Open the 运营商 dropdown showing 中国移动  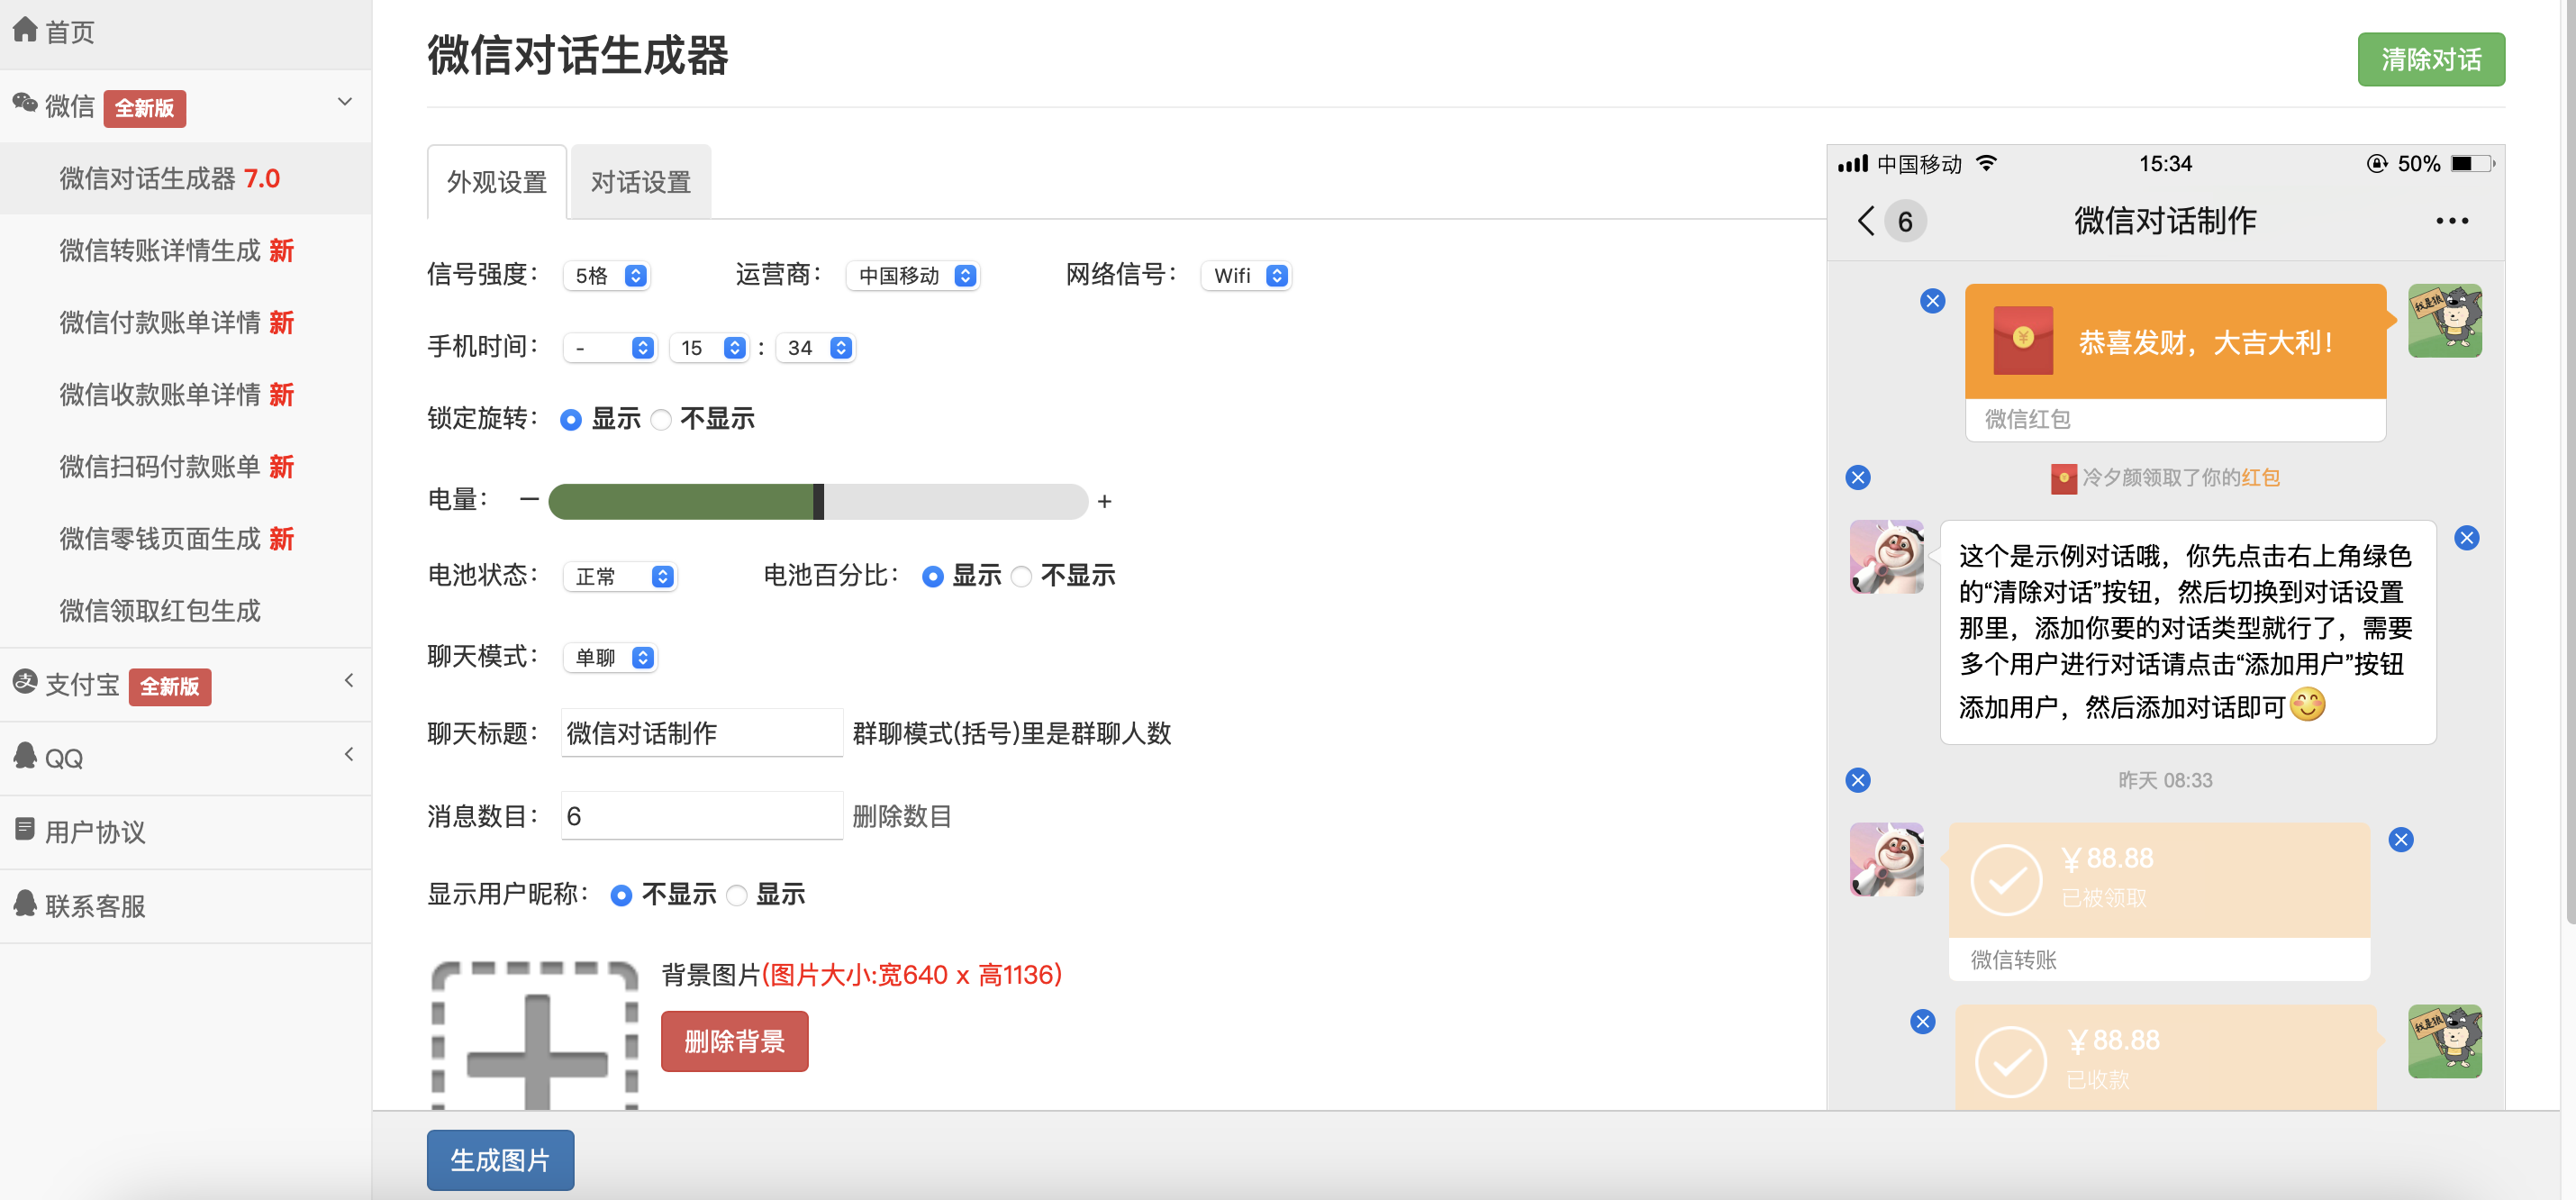913,276
